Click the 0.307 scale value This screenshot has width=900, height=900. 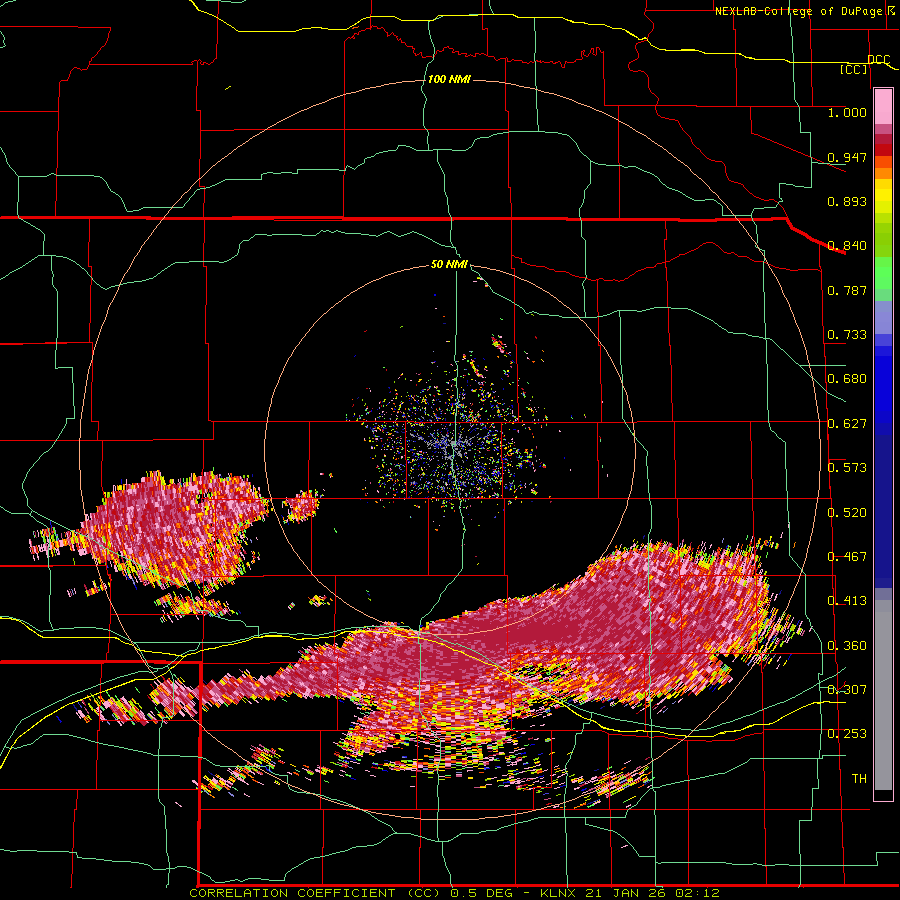click(847, 690)
